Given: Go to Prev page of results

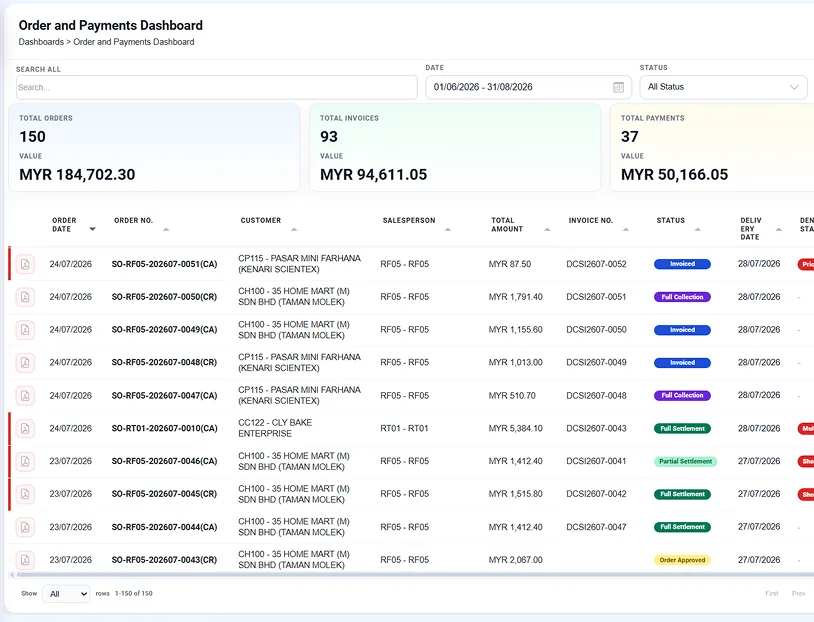Looking at the screenshot, I should [798, 593].
